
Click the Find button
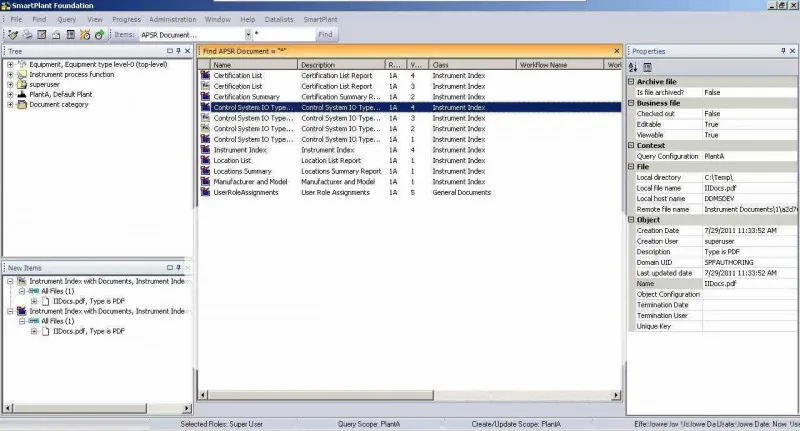(326, 35)
